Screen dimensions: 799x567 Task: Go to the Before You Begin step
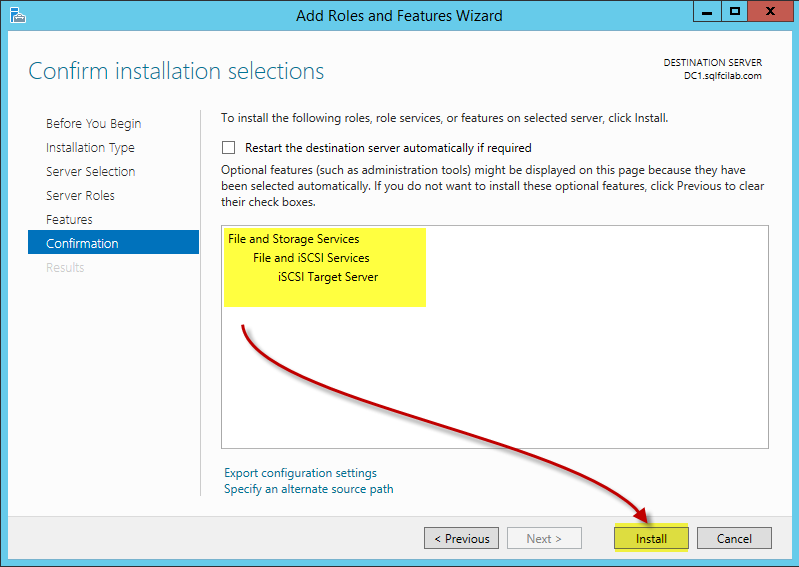pos(93,124)
